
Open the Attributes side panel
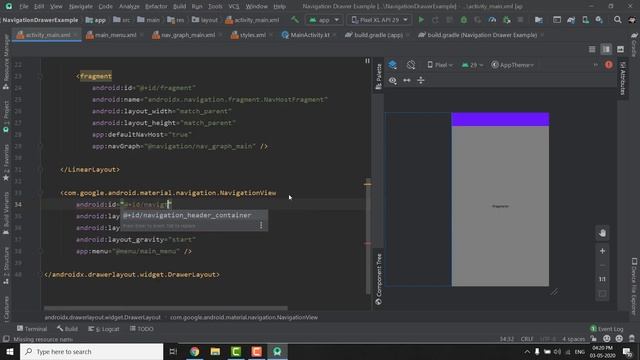point(622,78)
